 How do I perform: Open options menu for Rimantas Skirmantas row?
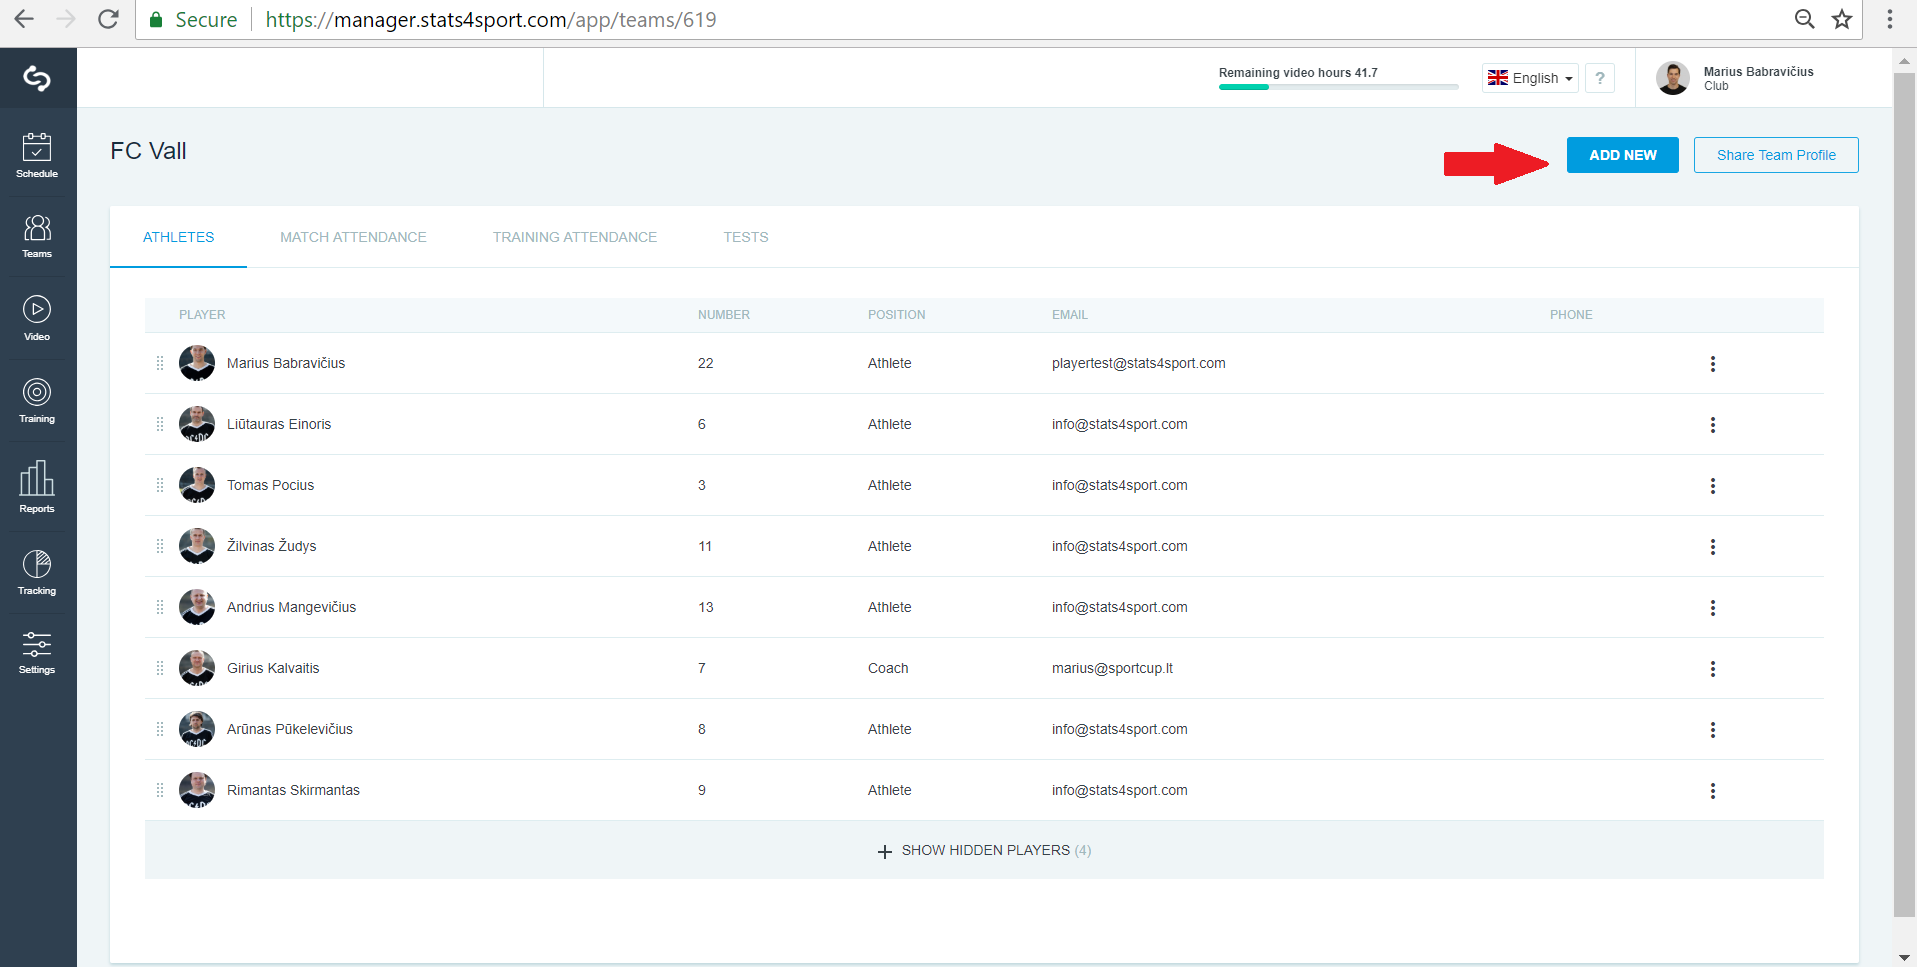click(x=1713, y=791)
